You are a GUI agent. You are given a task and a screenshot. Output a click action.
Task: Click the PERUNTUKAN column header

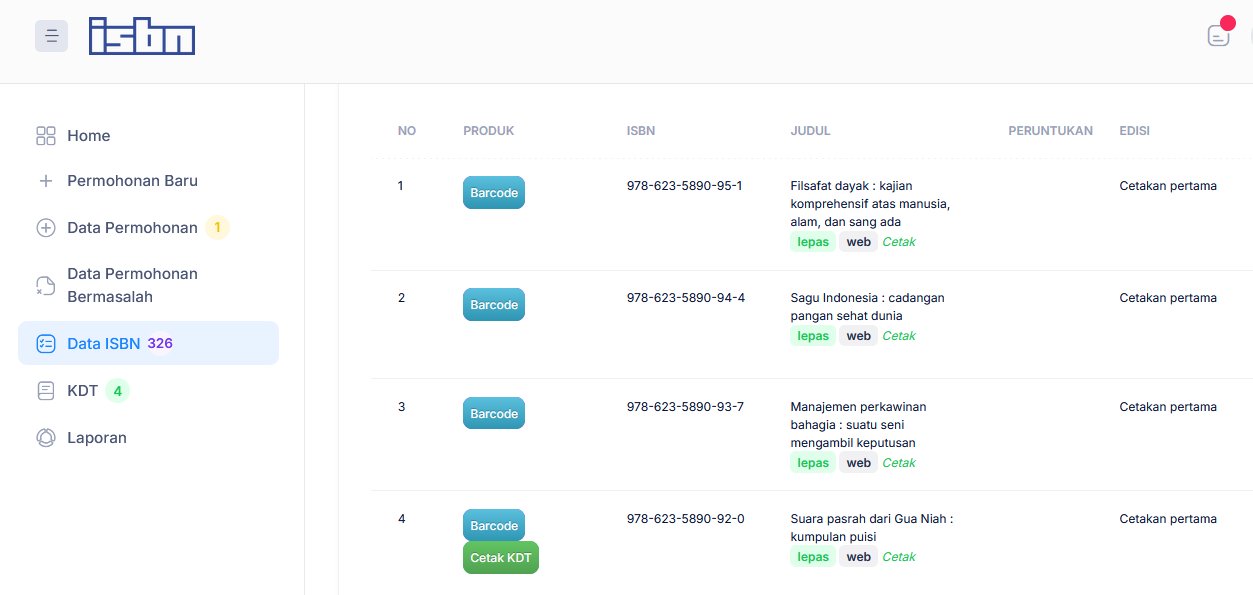click(1050, 131)
